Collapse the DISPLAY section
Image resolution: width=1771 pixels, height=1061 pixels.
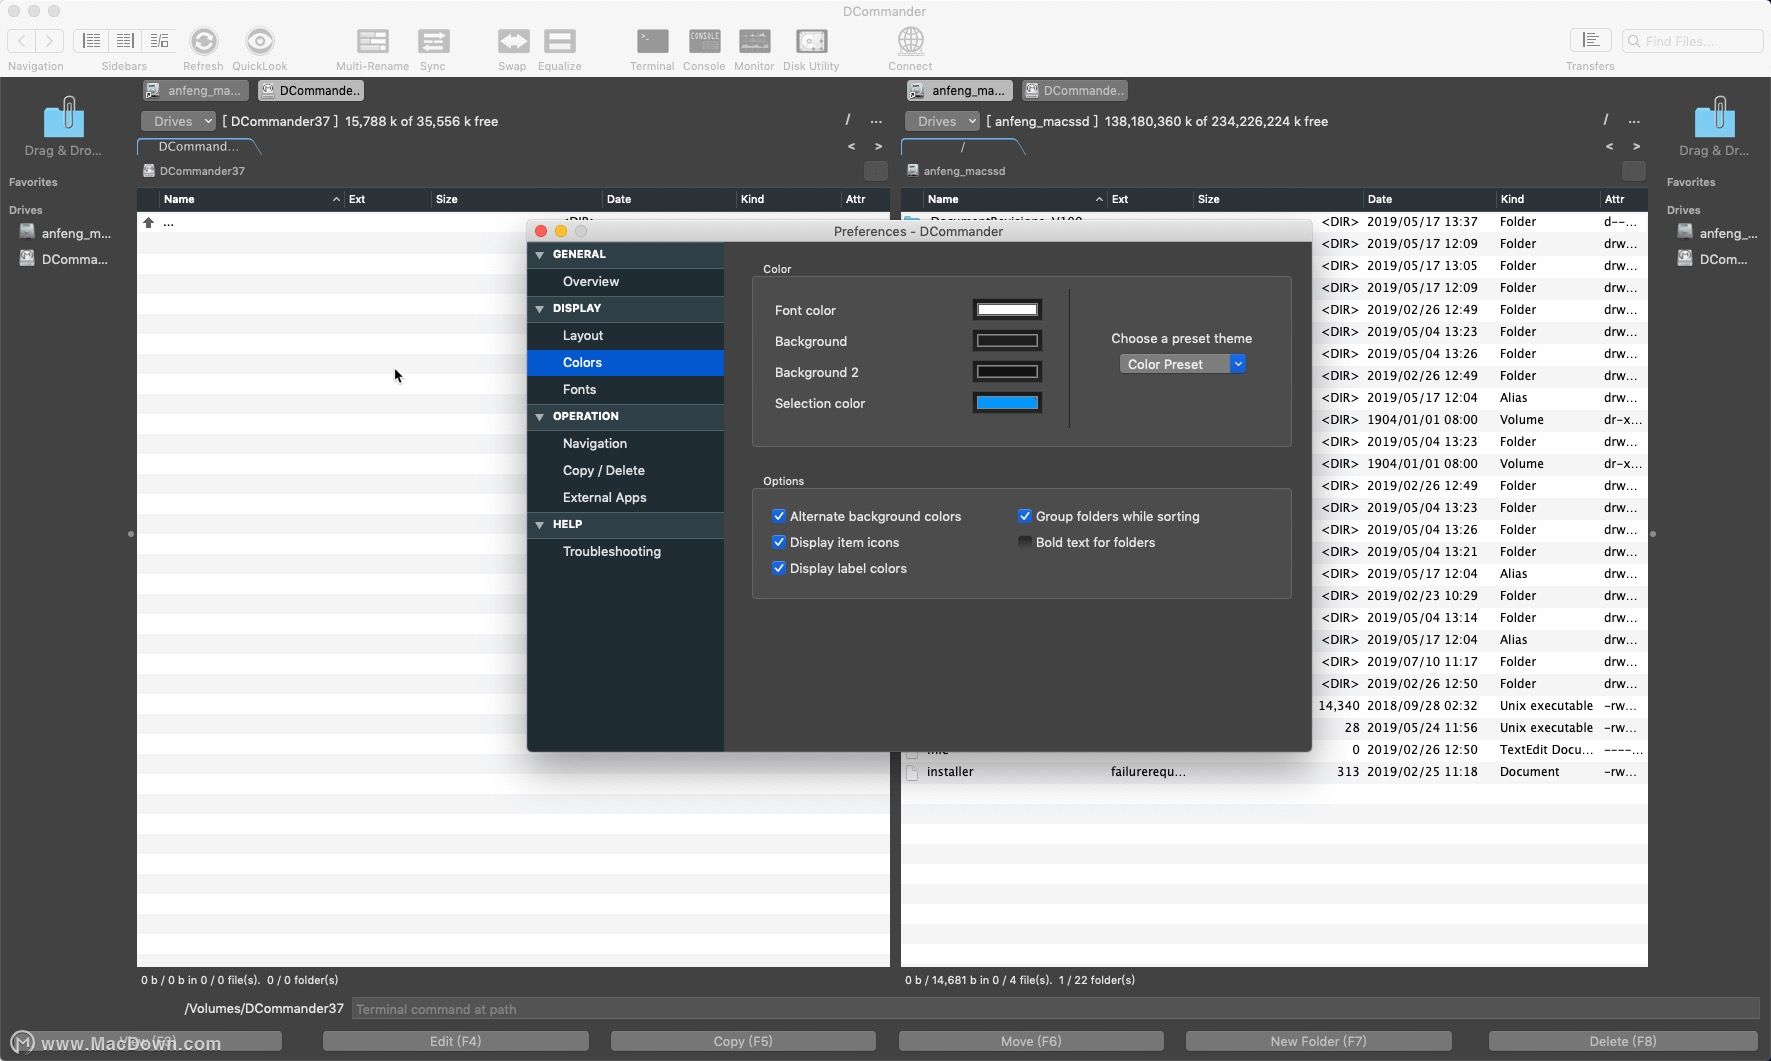coord(540,309)
